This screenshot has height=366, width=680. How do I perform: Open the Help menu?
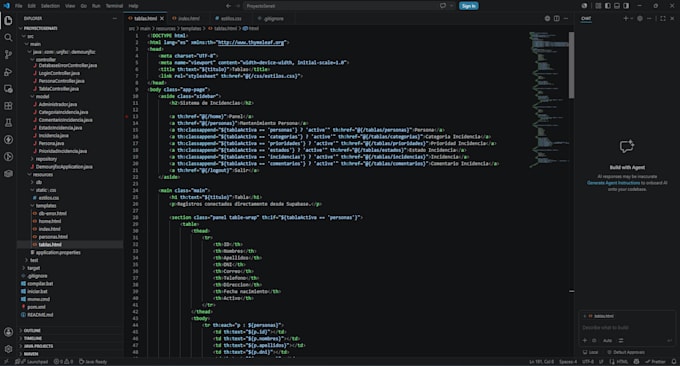point(133,6)
